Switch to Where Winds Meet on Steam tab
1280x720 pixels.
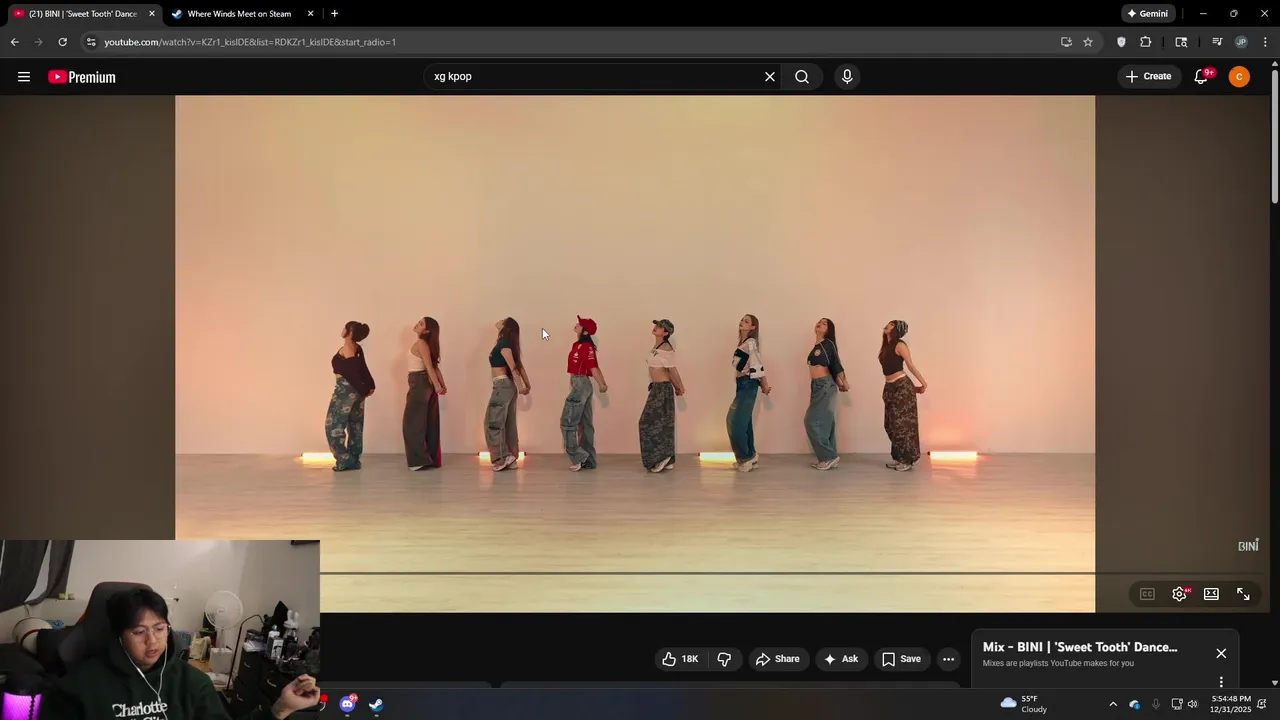240,14
